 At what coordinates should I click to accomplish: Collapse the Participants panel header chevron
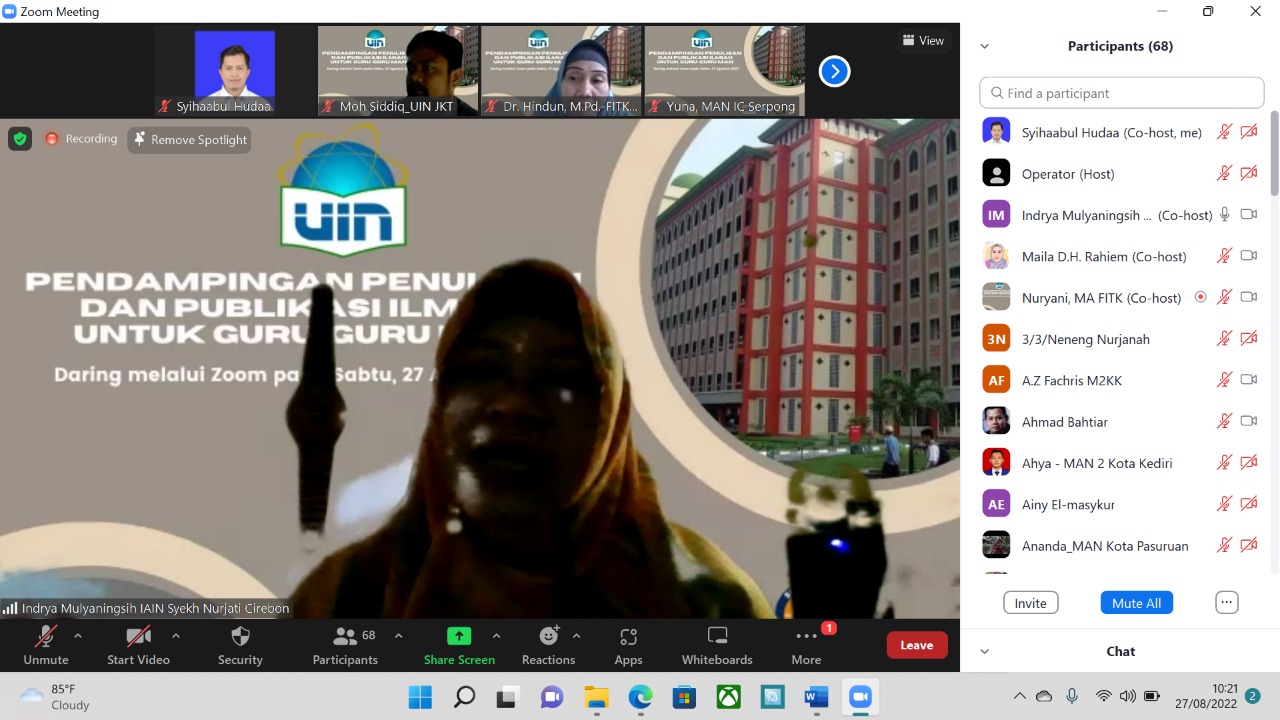coord(984,46)
